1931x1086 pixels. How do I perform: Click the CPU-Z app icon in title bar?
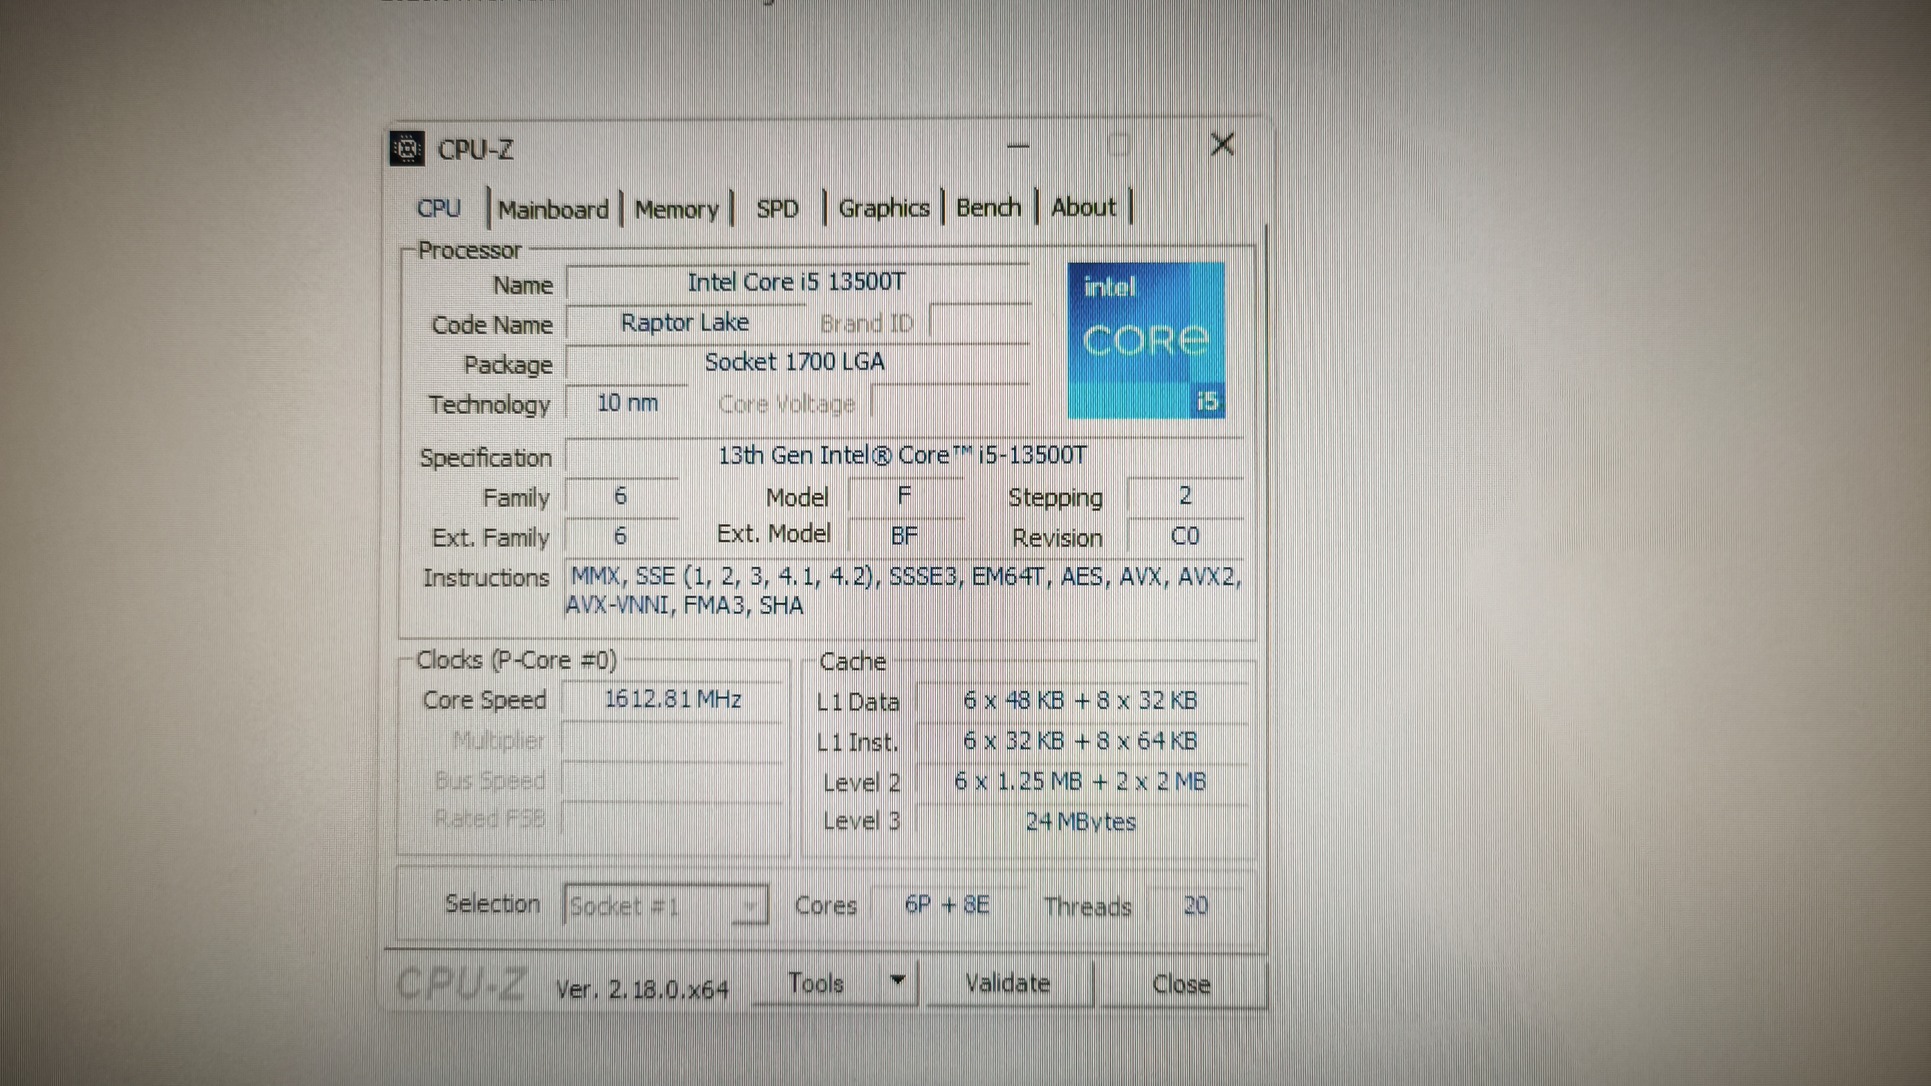406,149
